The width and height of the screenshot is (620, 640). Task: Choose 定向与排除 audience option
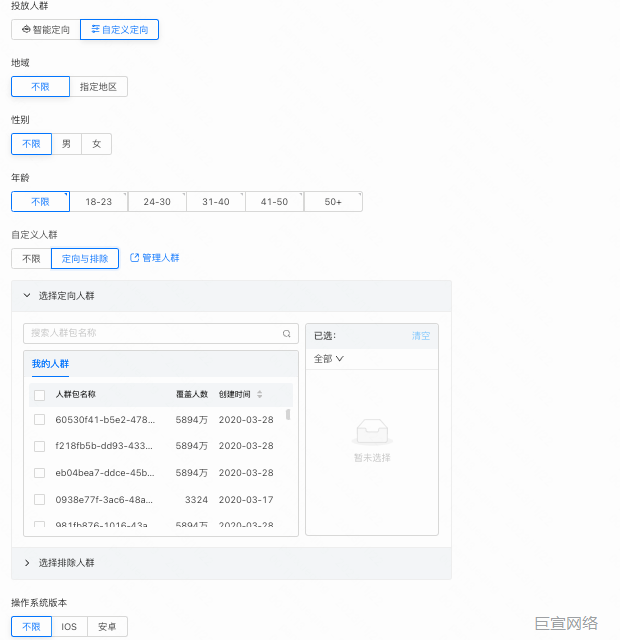click(x=85, y=258)
